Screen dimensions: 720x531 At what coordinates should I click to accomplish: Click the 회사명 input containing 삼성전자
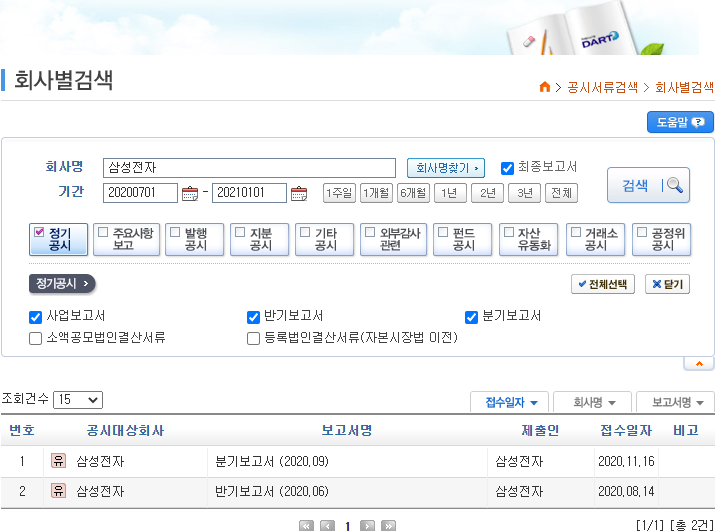click(x=249, y=168)
